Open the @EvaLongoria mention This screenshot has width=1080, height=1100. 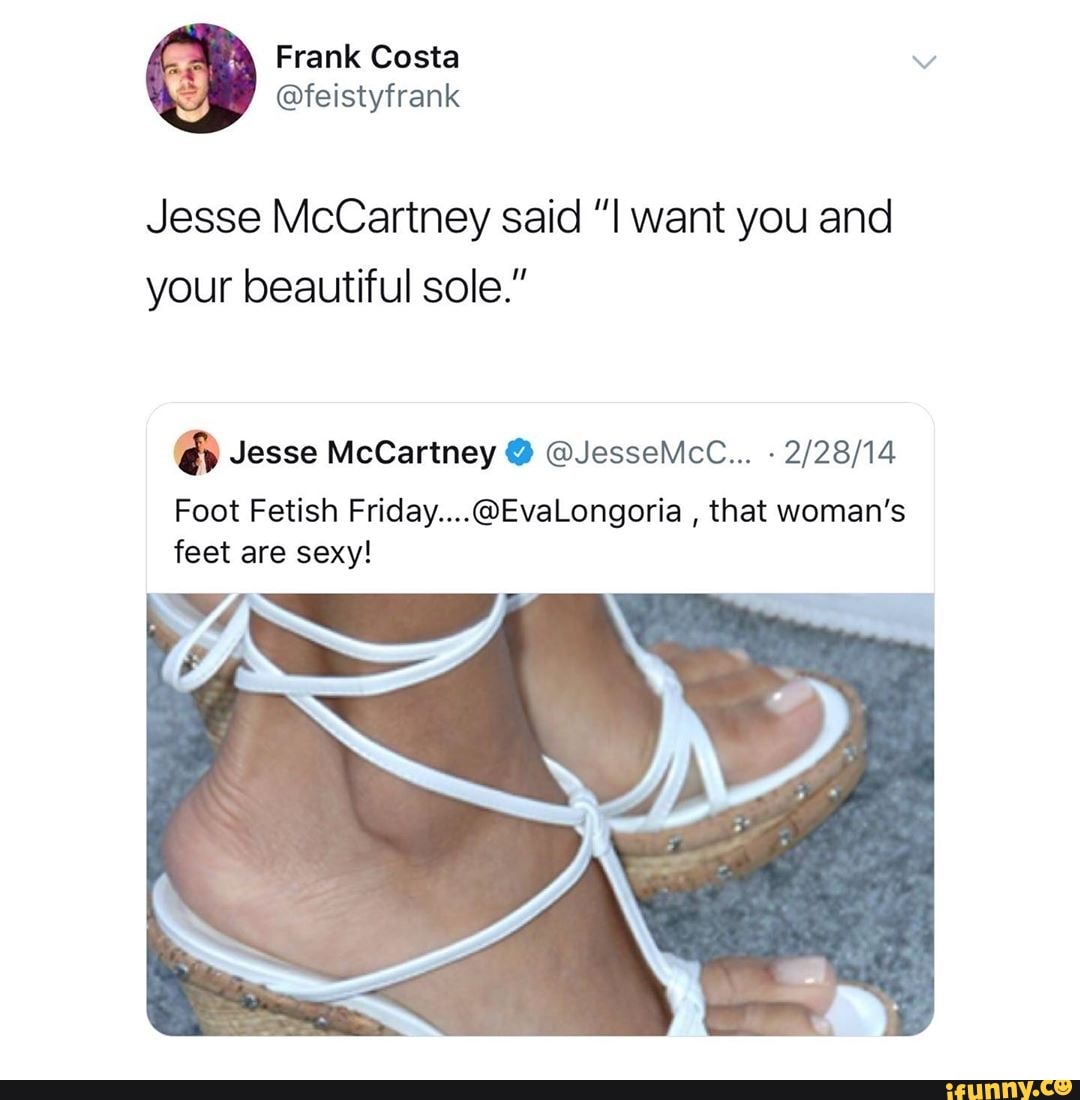pos(578,511)
